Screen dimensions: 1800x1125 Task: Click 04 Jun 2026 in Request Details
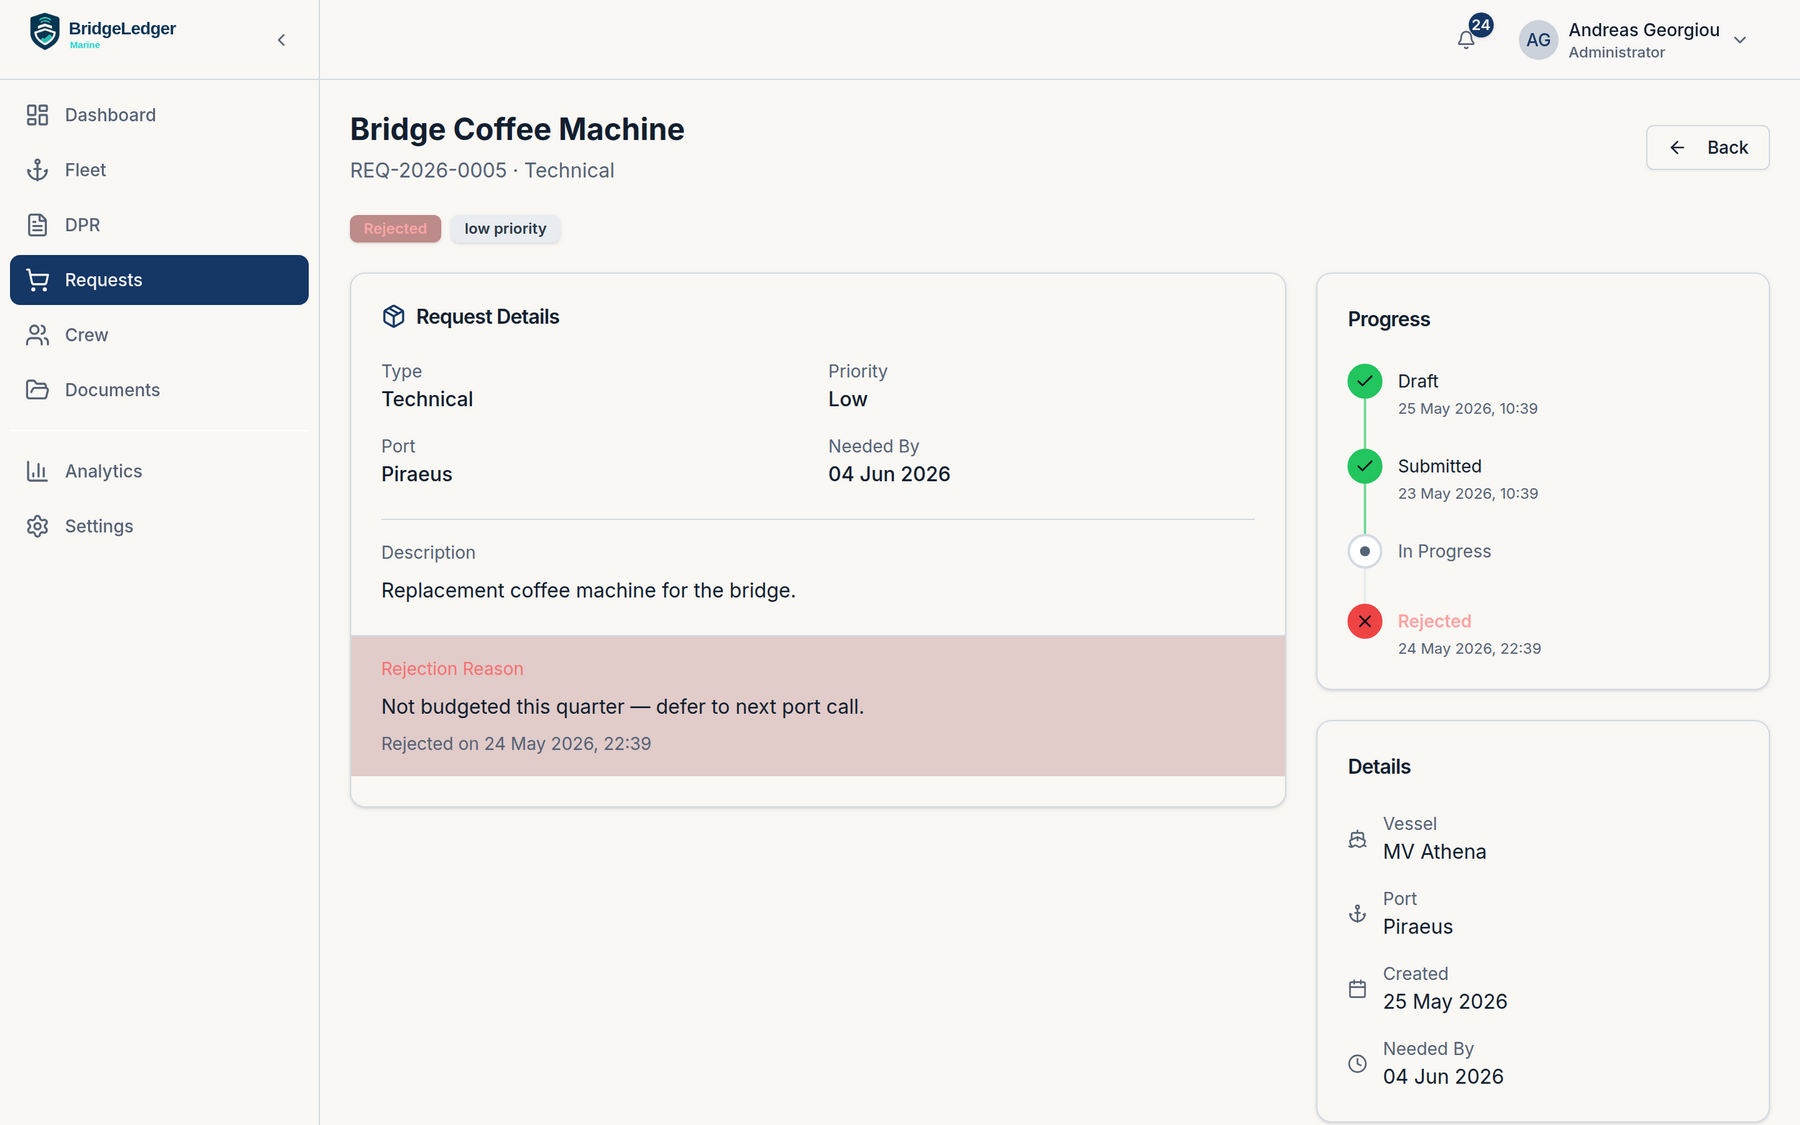coord(889,474)
